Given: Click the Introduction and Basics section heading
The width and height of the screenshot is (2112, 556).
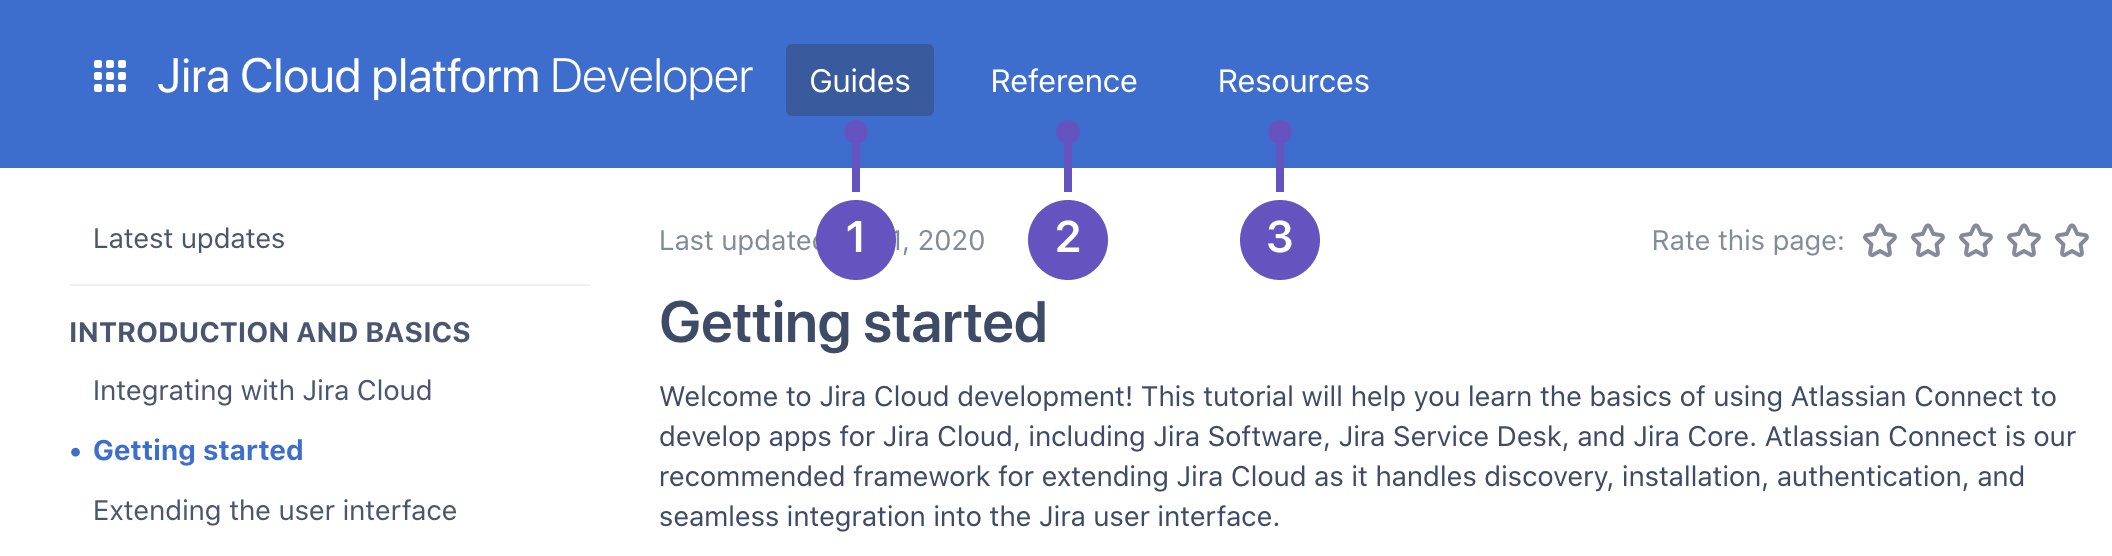Looking at the screenshot, I should point(270,332).
